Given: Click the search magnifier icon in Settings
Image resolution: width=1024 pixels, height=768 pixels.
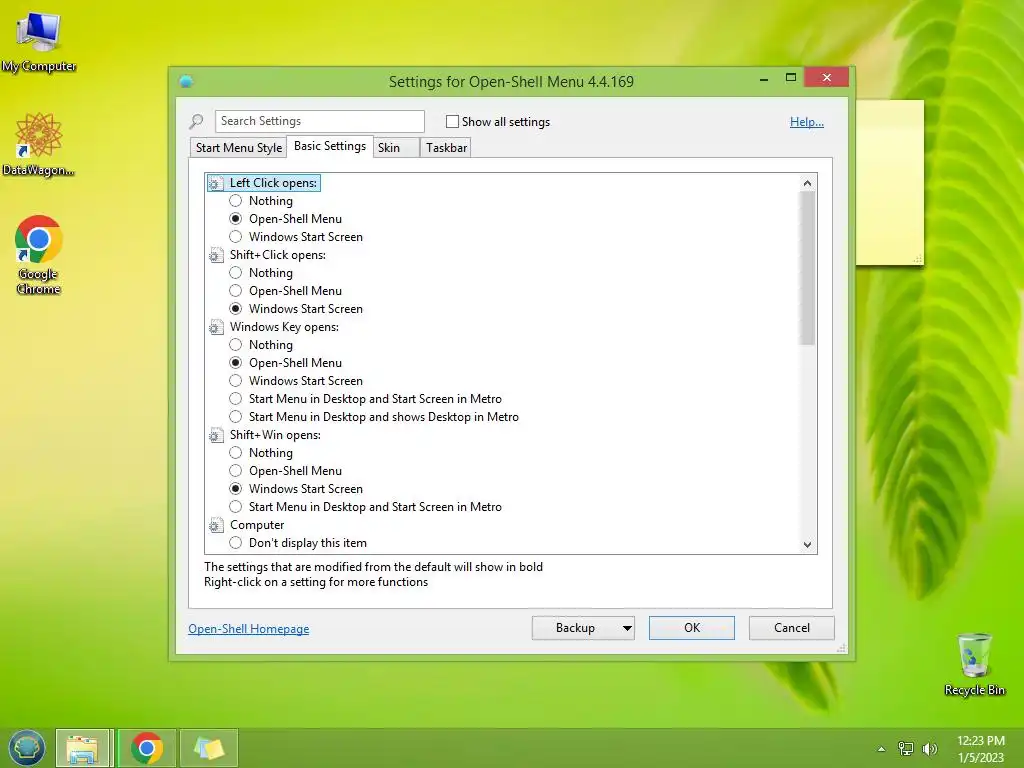Looking at the screenshot, I should coord(197,121).
